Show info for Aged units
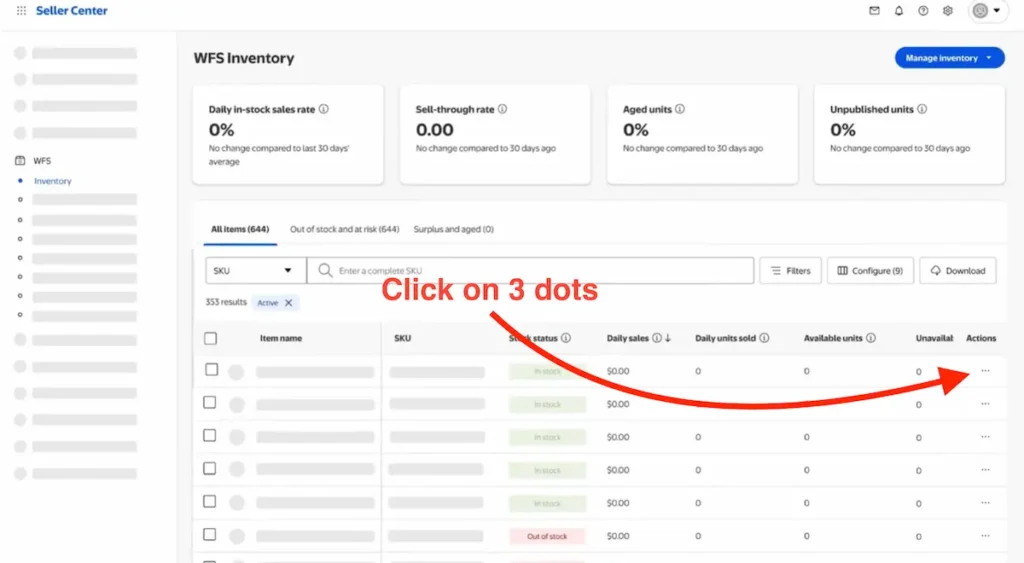1024x563 pixels. pos(680,109)
